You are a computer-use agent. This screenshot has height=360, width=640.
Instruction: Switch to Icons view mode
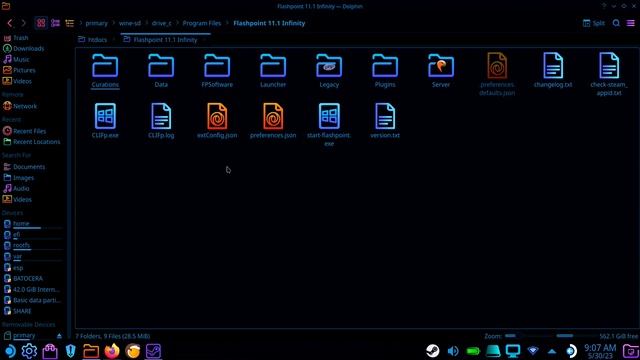point(41,23)
